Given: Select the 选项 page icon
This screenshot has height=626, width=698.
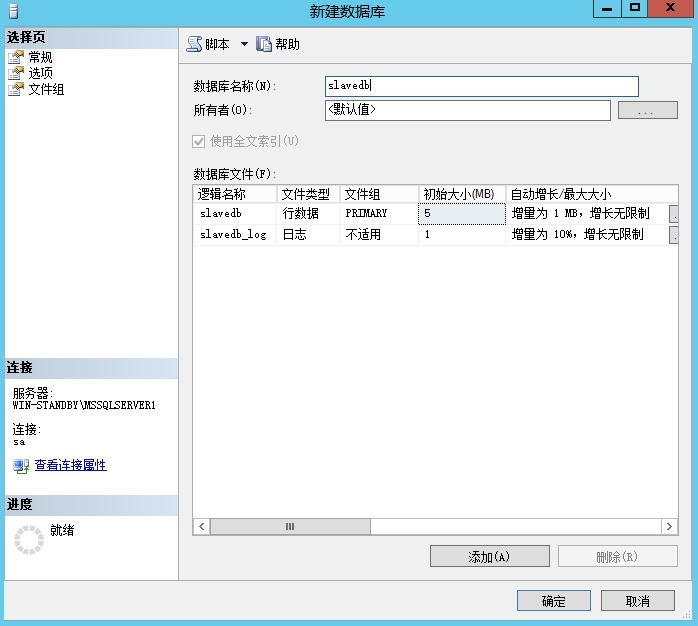Looking at the screenshot, I should 16,74.
